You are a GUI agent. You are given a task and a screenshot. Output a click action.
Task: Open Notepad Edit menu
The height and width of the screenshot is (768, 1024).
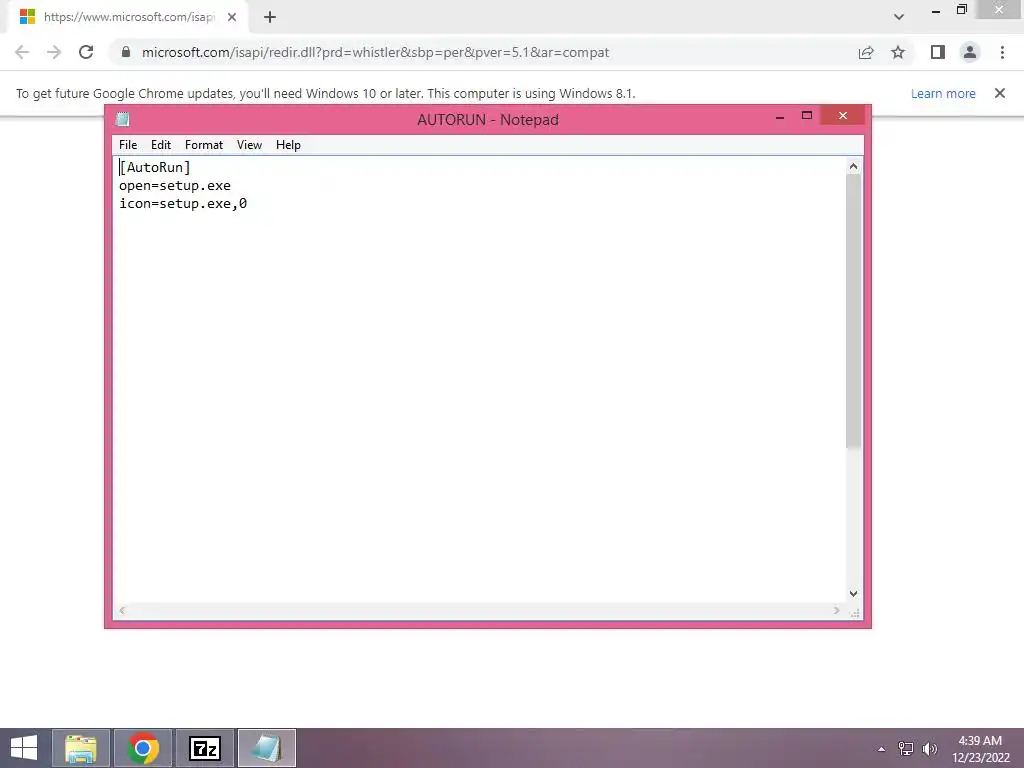tap(161, 145)
